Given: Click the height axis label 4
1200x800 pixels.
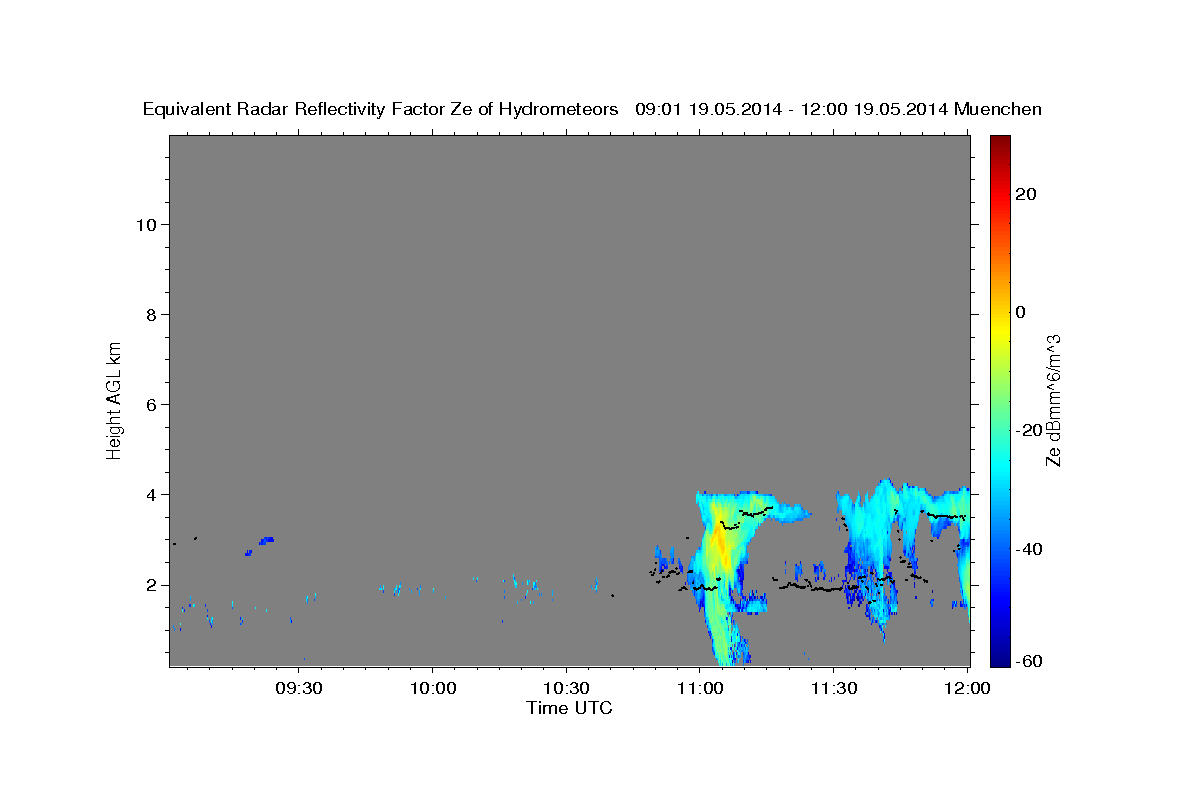Looking at the screenshot, I should click(151, 494).
